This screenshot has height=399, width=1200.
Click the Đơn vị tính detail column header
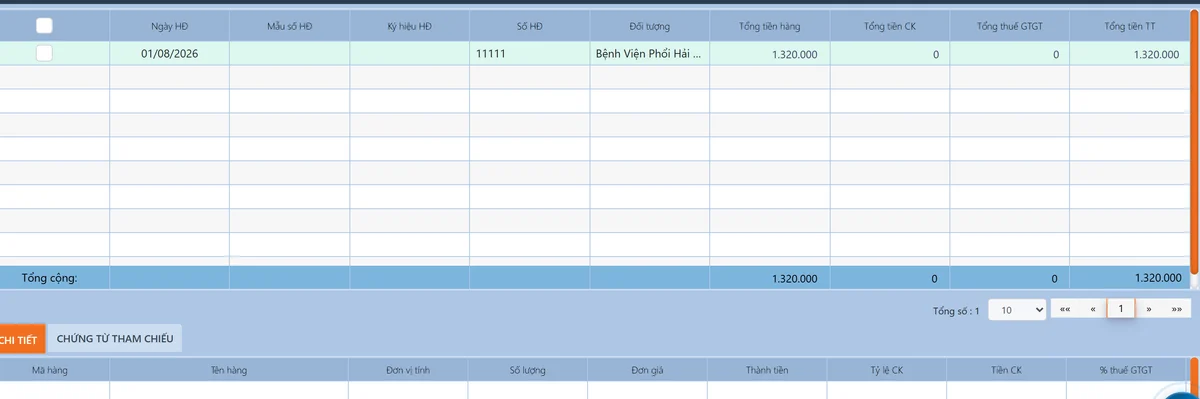(408, 370)
